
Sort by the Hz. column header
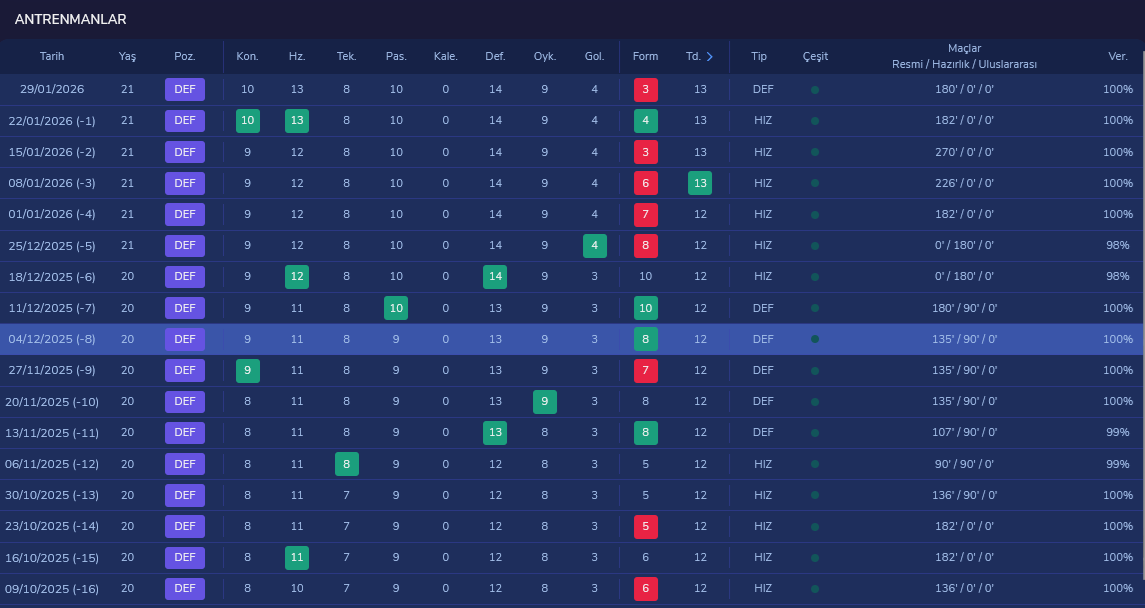[297, 56]
